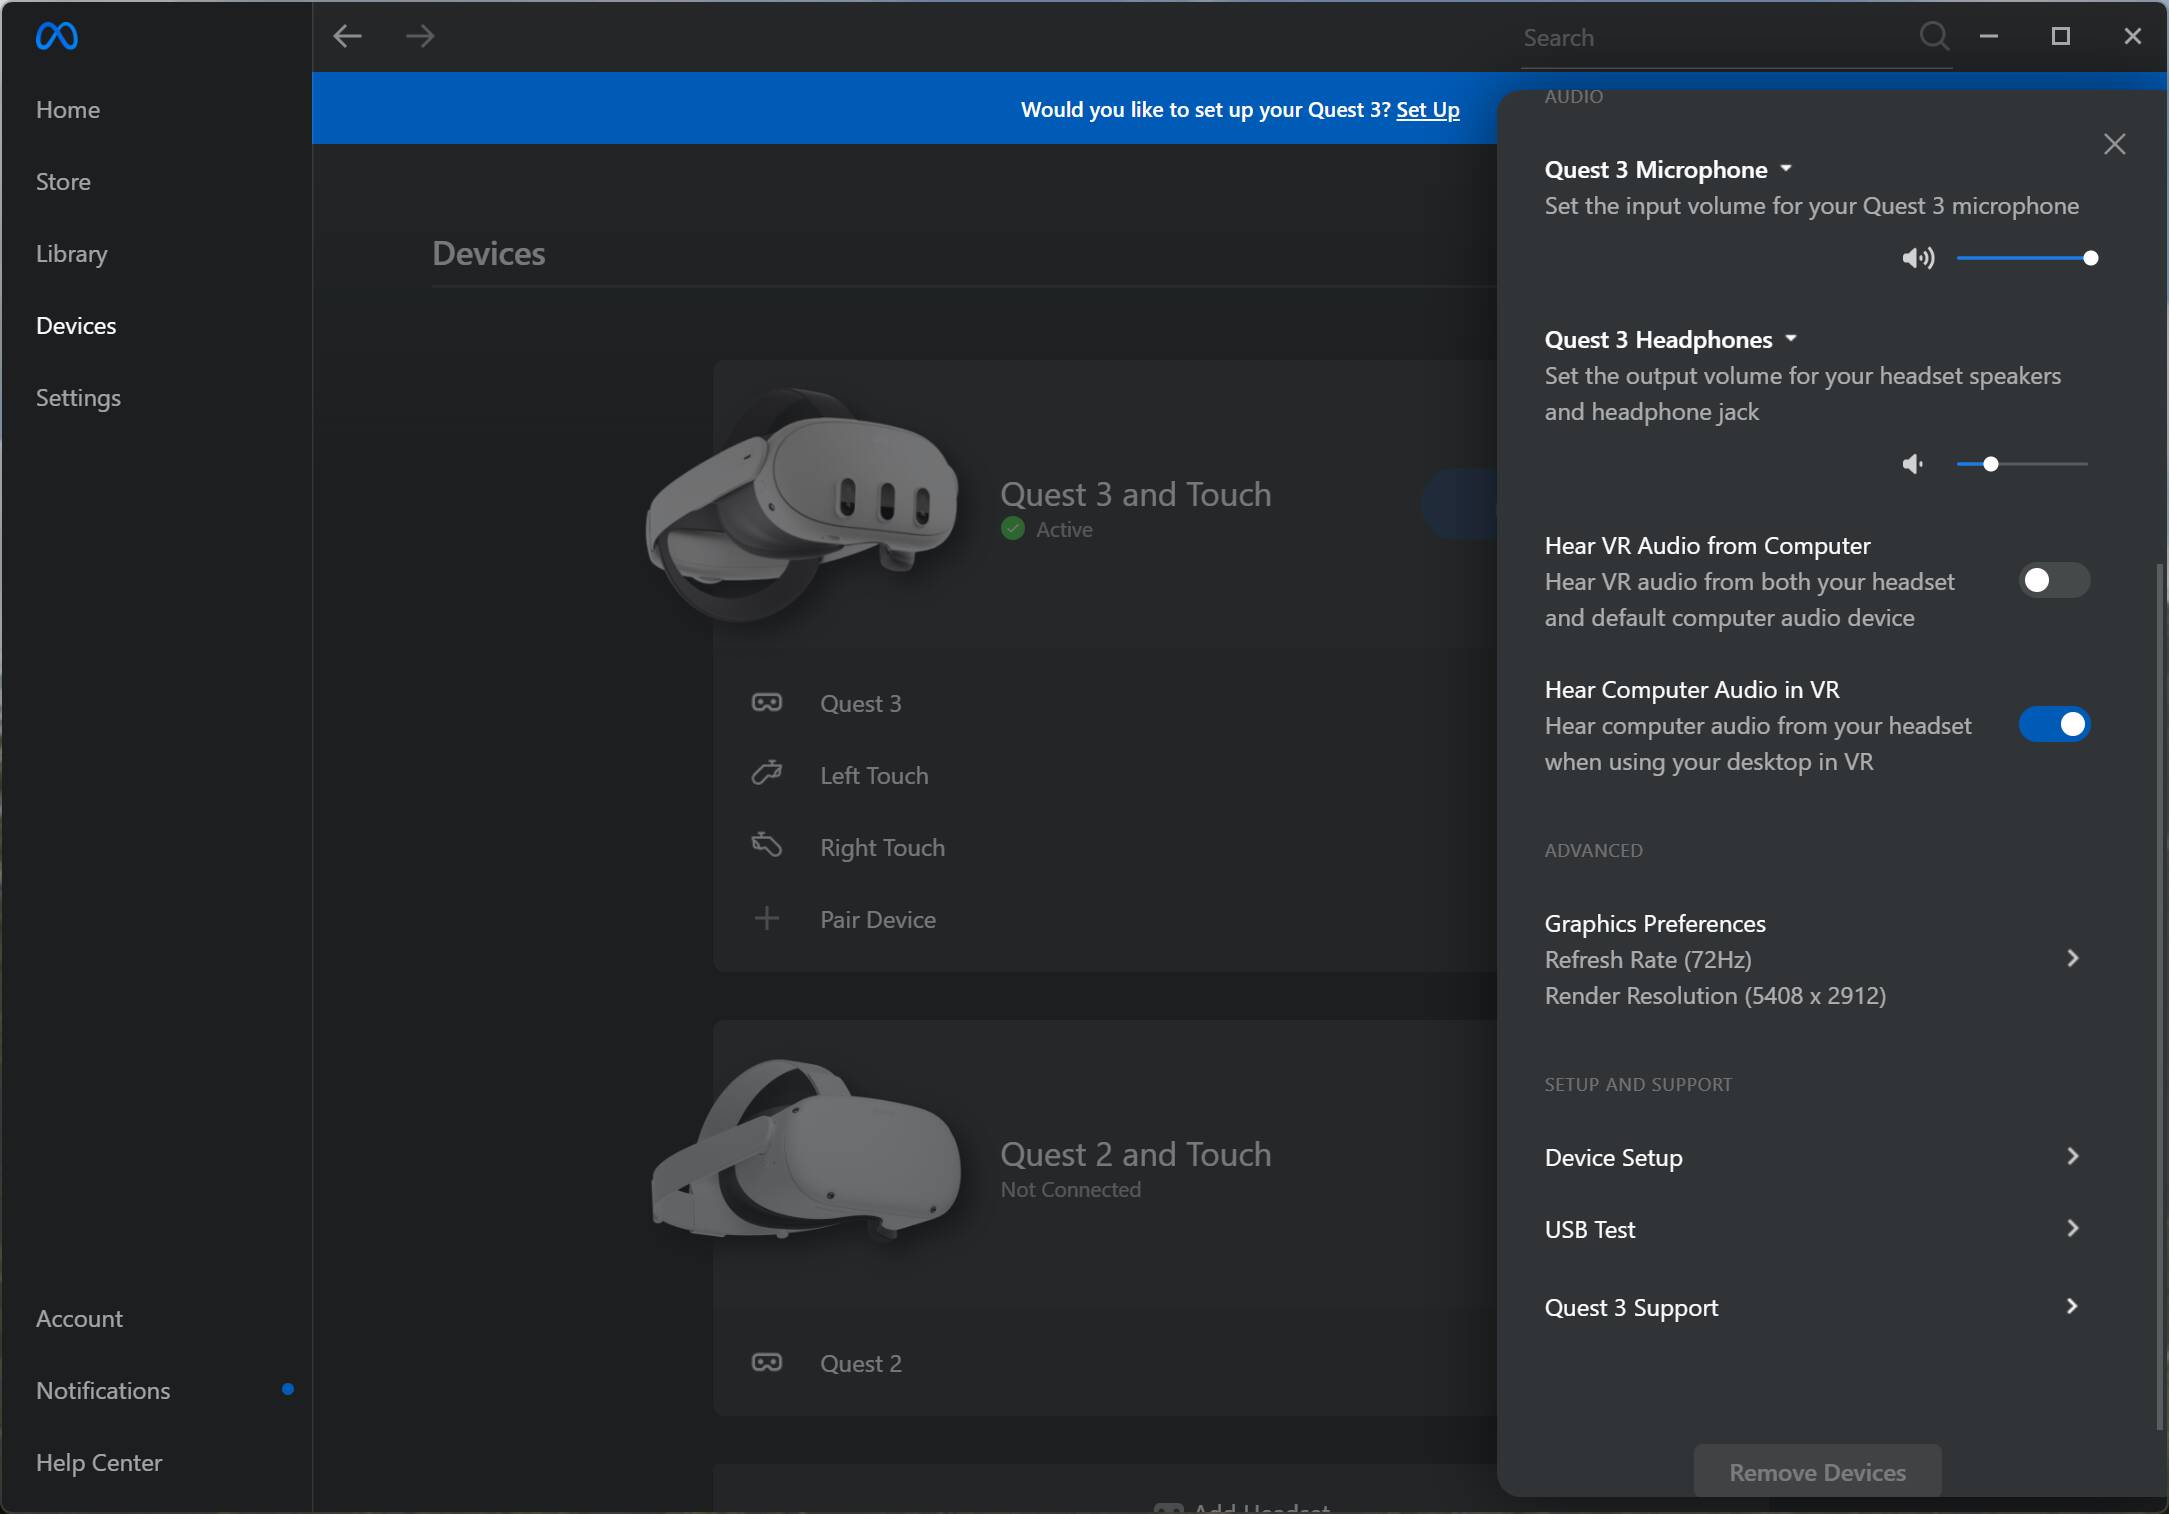The width and height of the screenshot is (2169, 1514).
Task: Close the device settings side panel
Action: tap(2114, 144)
